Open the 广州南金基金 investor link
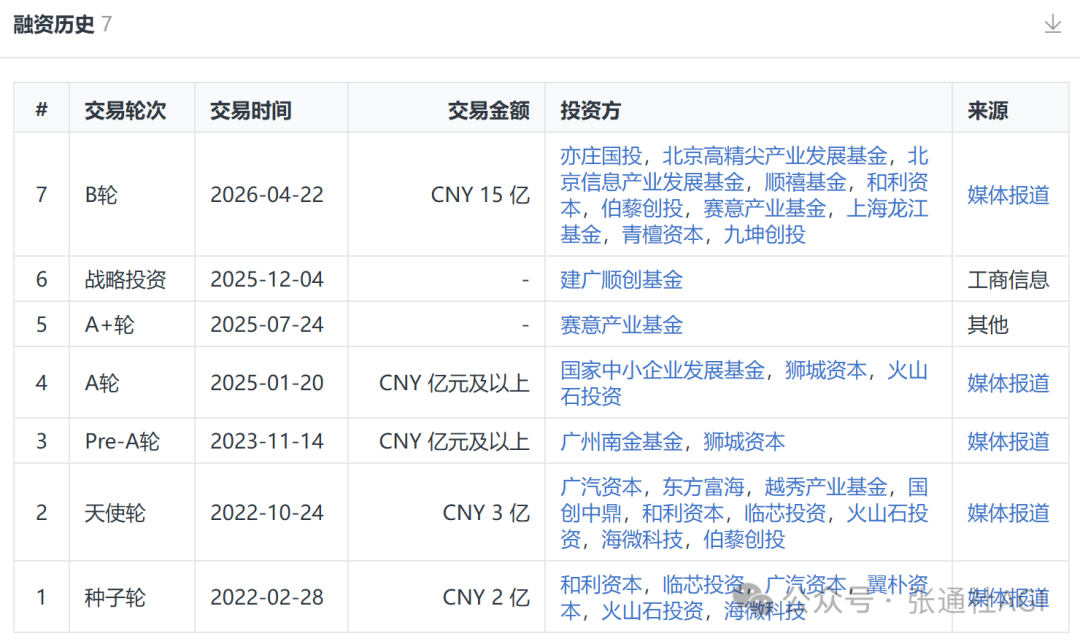 tap(621, 442)
